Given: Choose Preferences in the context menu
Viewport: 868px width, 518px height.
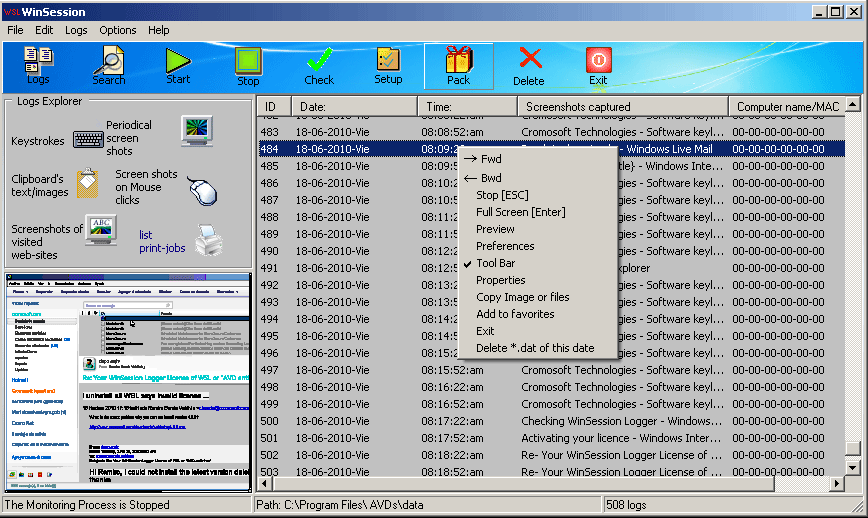Looking at the screenshot, I should 505,246.
